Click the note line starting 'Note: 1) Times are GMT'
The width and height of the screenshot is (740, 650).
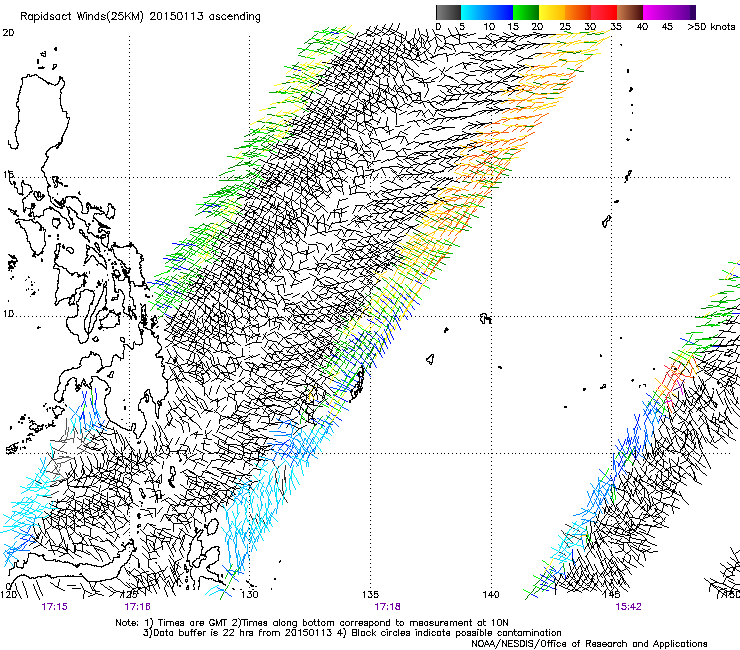coord(312,623)
